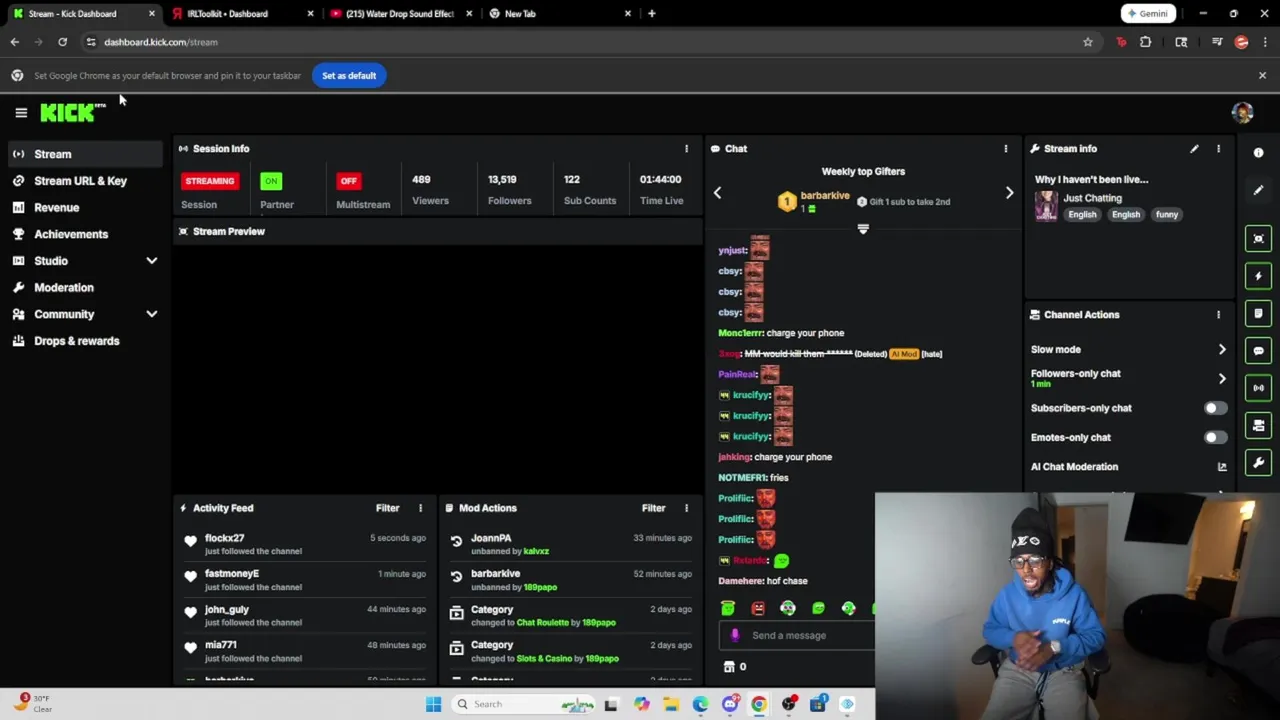The width and height of the screenshot is (1280, 720).
Task: Switch to Water Drop Sound Effect tab
Action: click(x=399, y=14)
